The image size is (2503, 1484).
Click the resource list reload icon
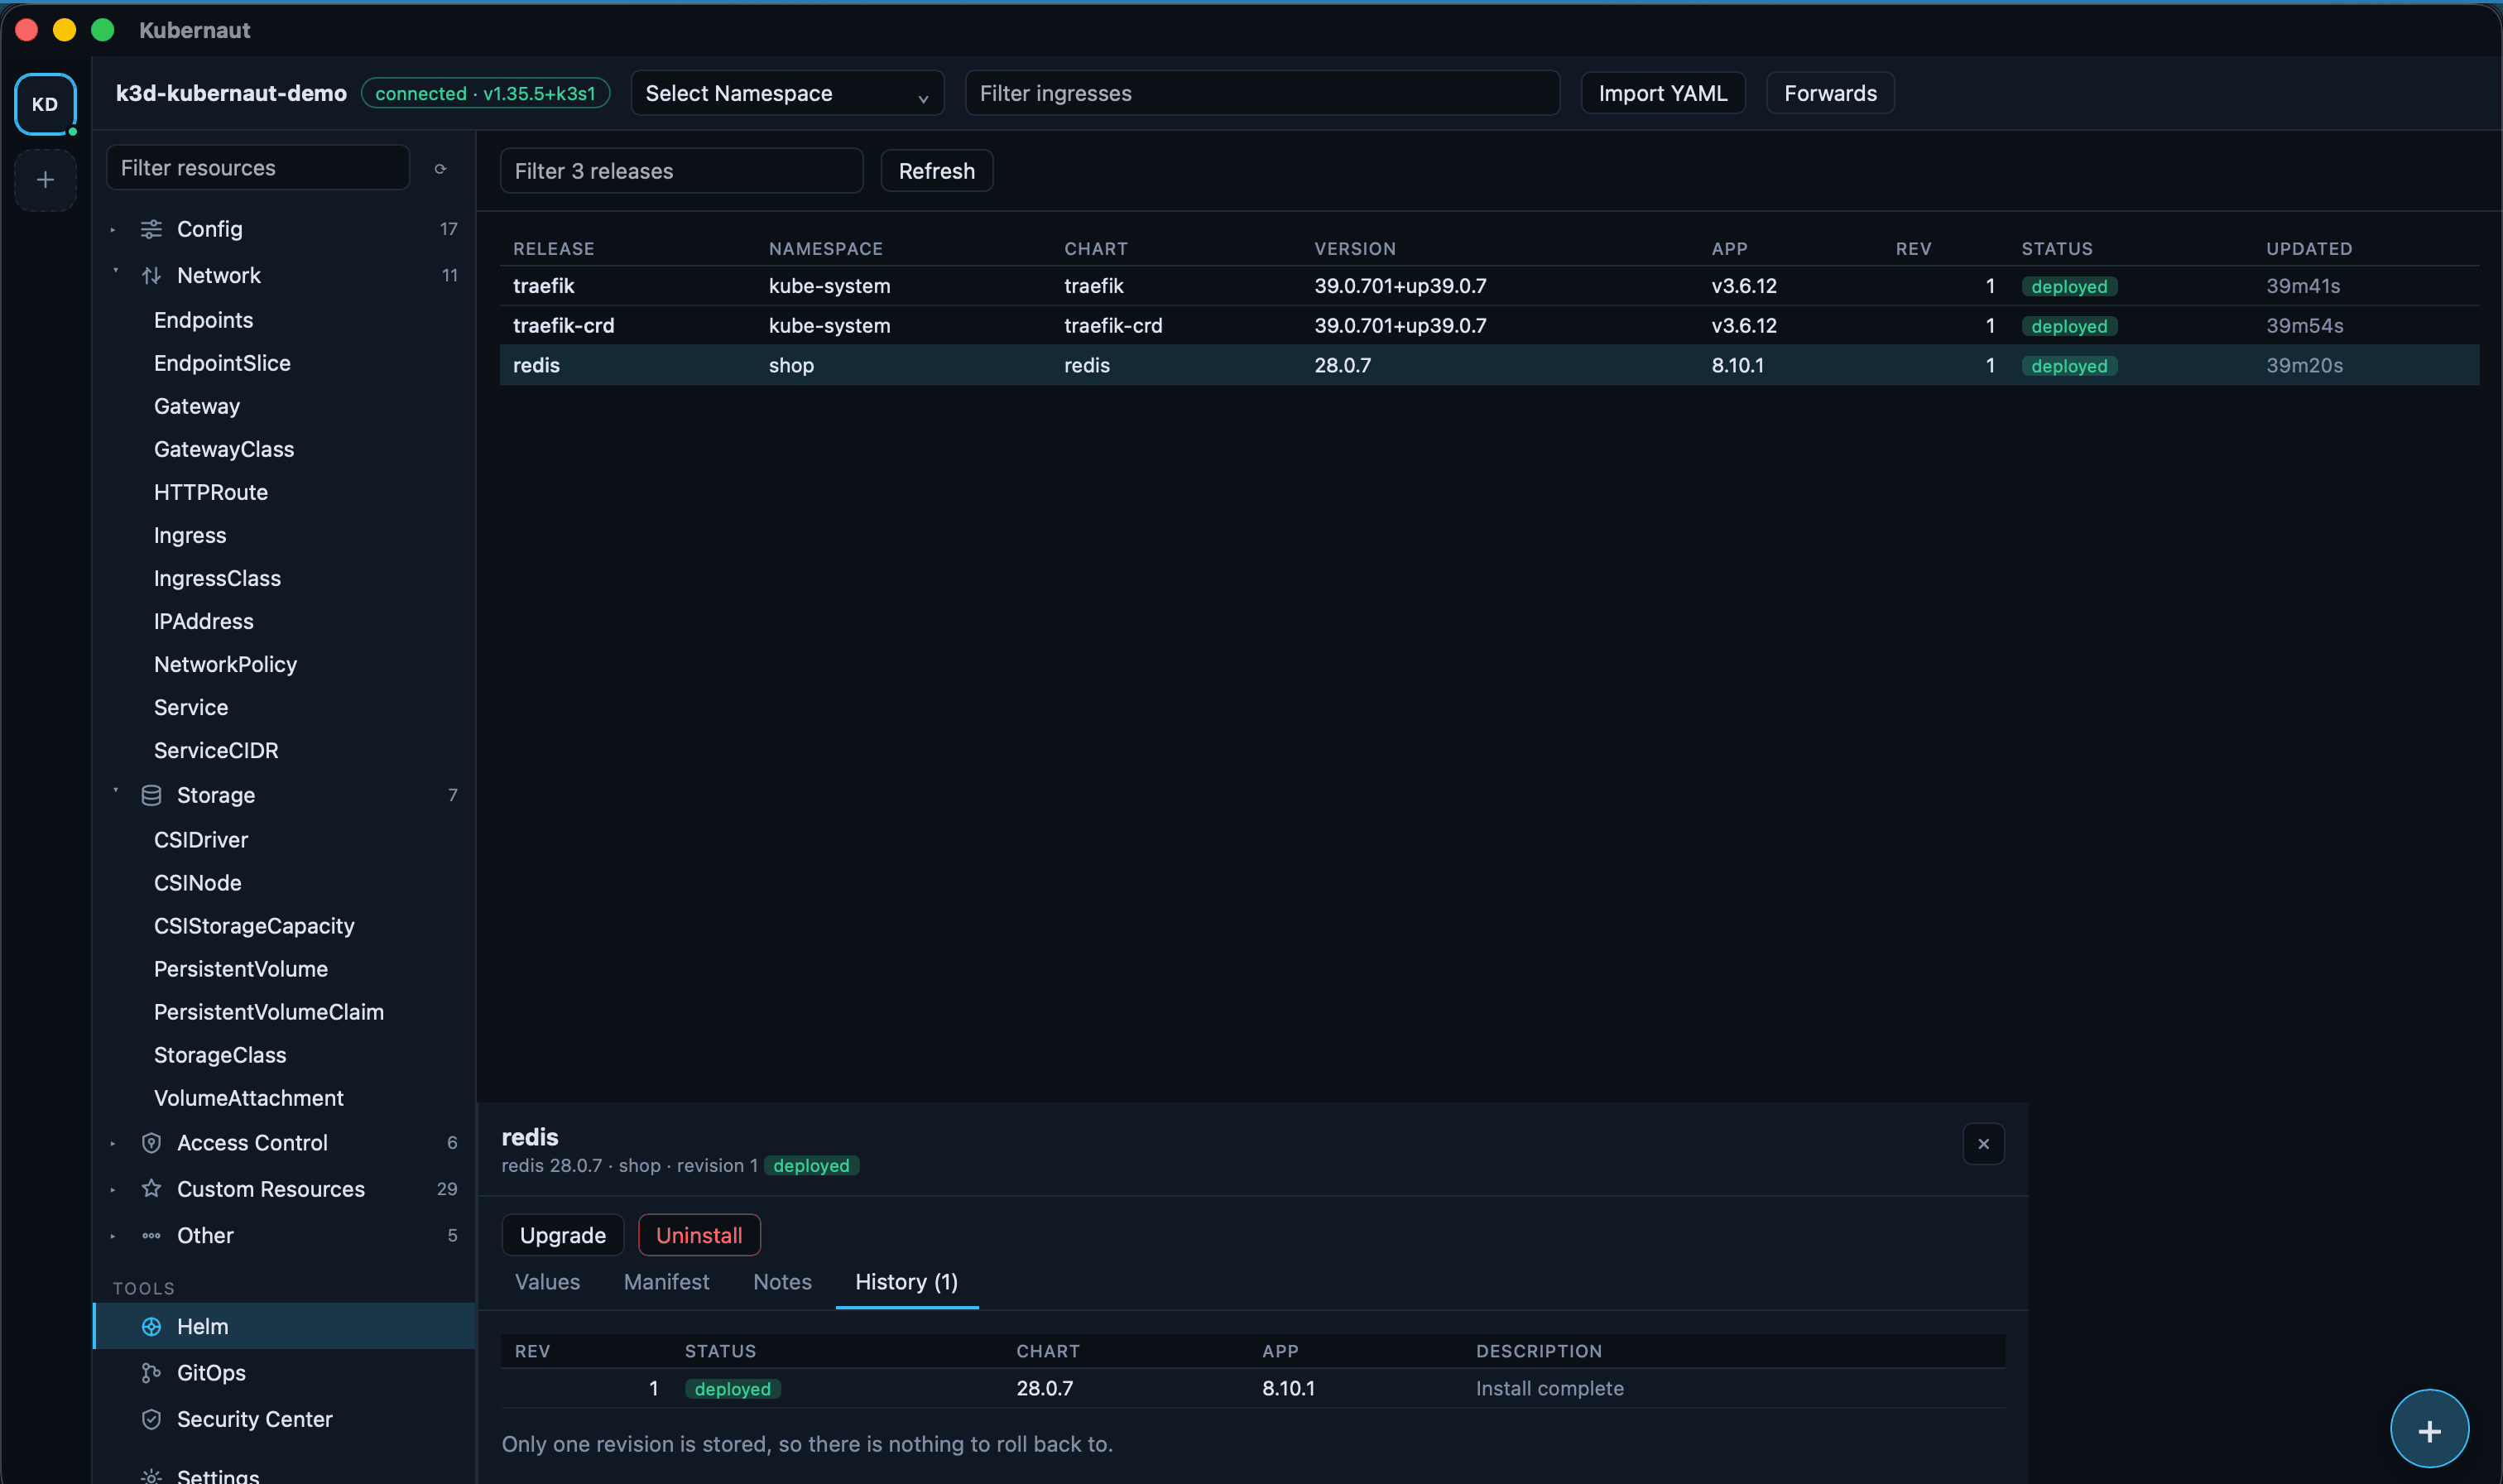pos(440,169)
